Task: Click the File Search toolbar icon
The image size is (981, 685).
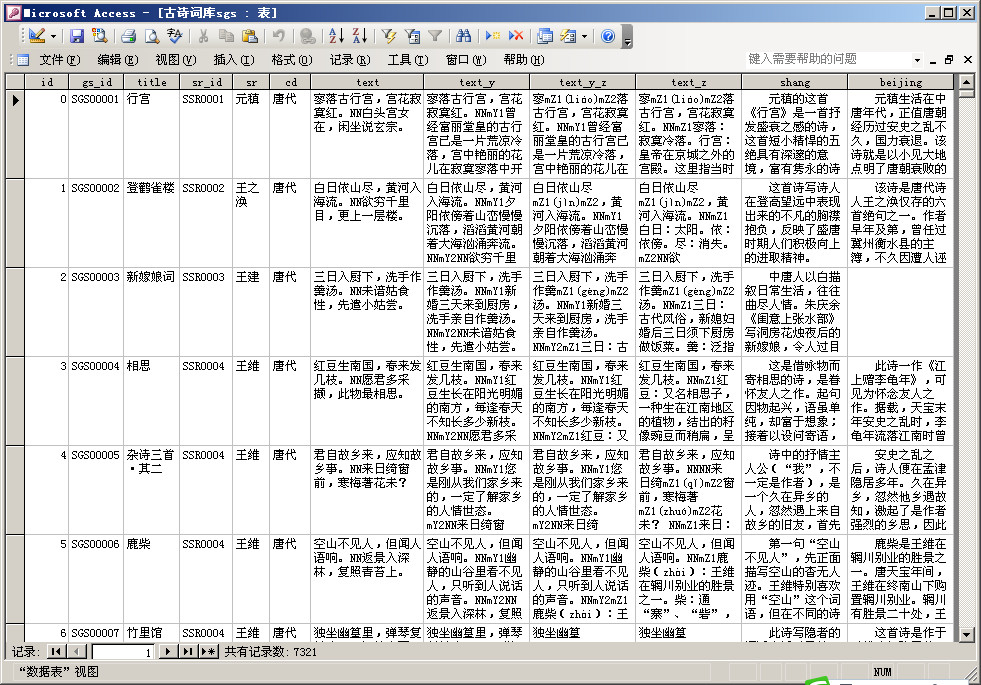Action: pos(99,36)
